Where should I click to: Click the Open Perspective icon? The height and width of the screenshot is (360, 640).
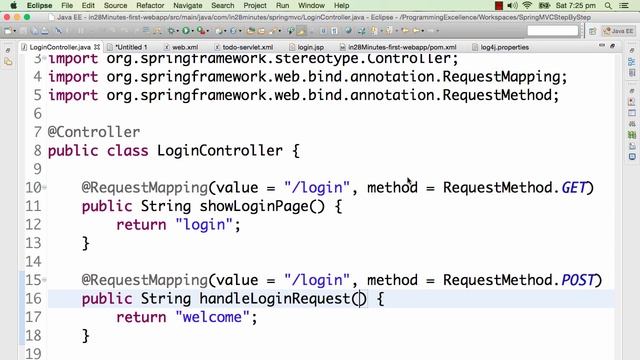tap(592, 31)
